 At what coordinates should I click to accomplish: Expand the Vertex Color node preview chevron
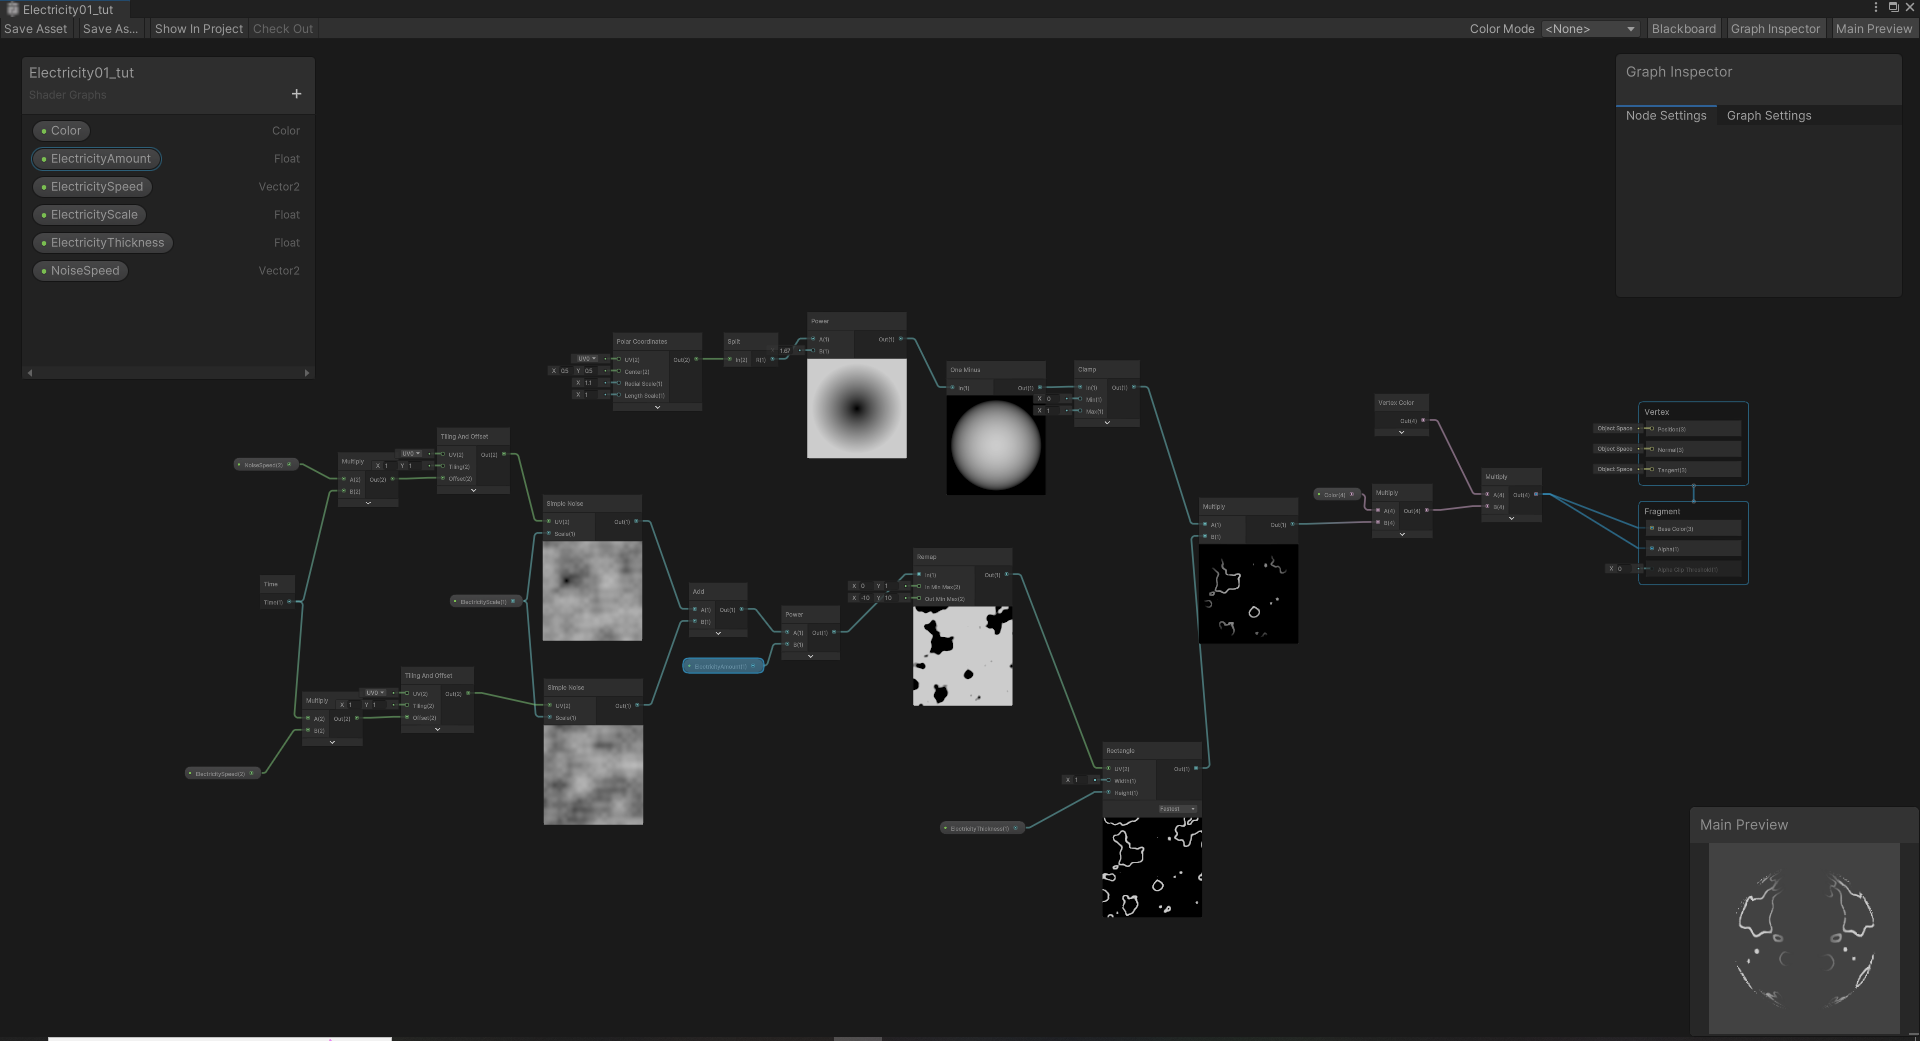(x=1401, y=432)
